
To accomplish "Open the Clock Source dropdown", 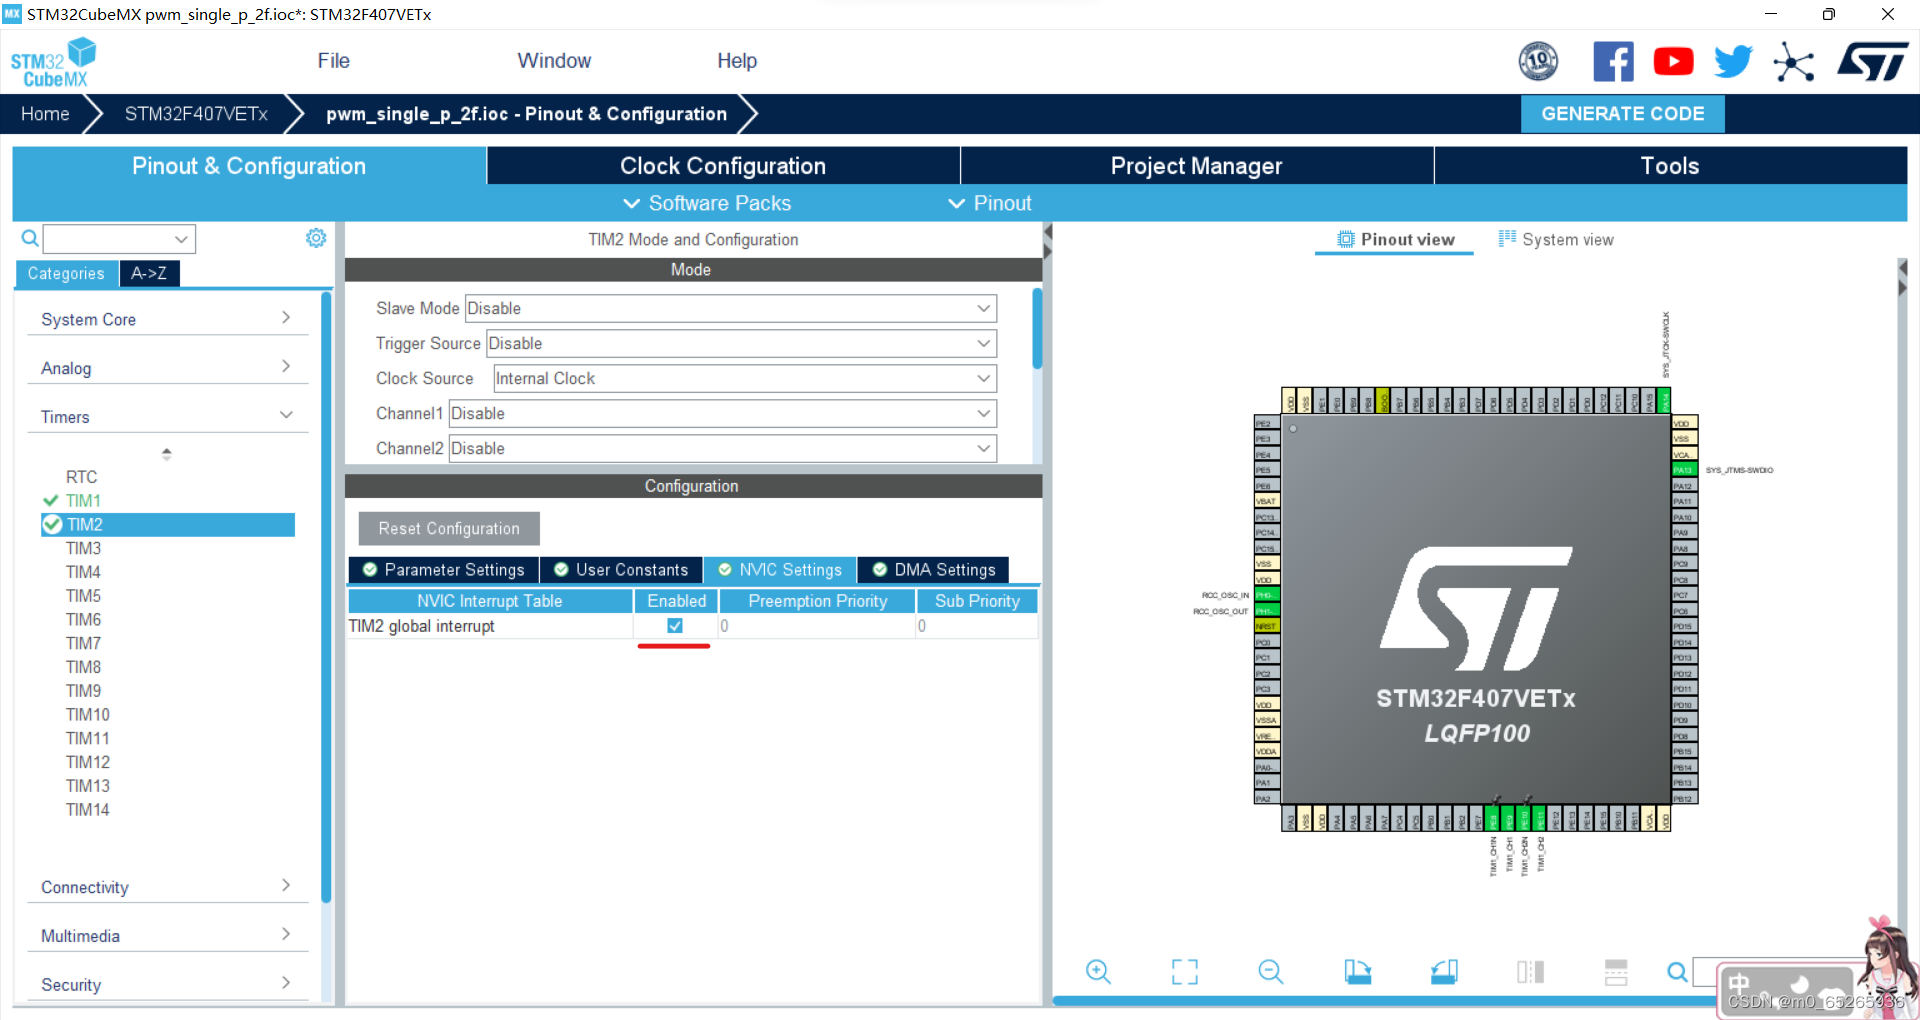I will pyautogui.click(x=745, y=378).
